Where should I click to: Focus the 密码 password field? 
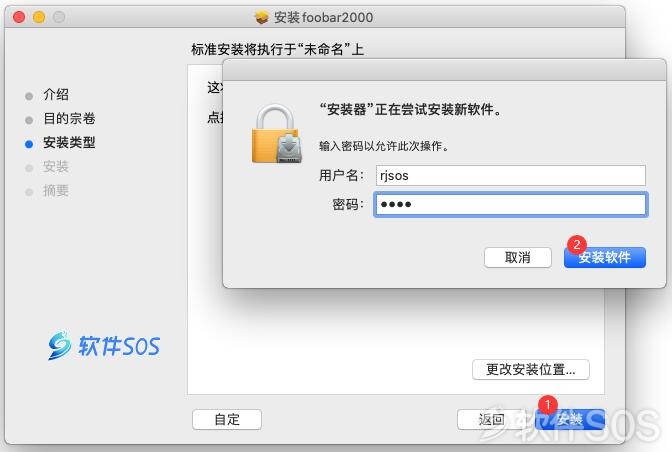coord(510,204)
